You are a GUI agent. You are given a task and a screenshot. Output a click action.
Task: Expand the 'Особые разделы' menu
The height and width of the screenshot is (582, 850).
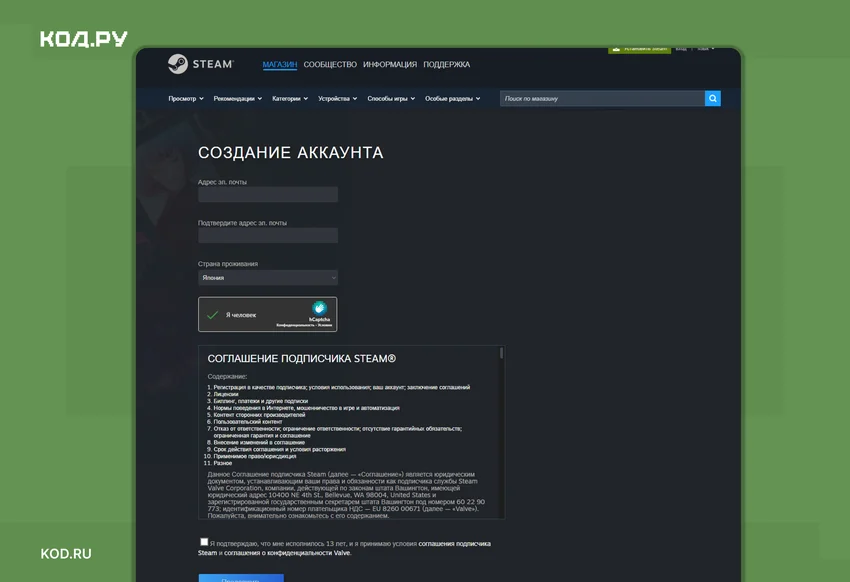pos(452,99)
